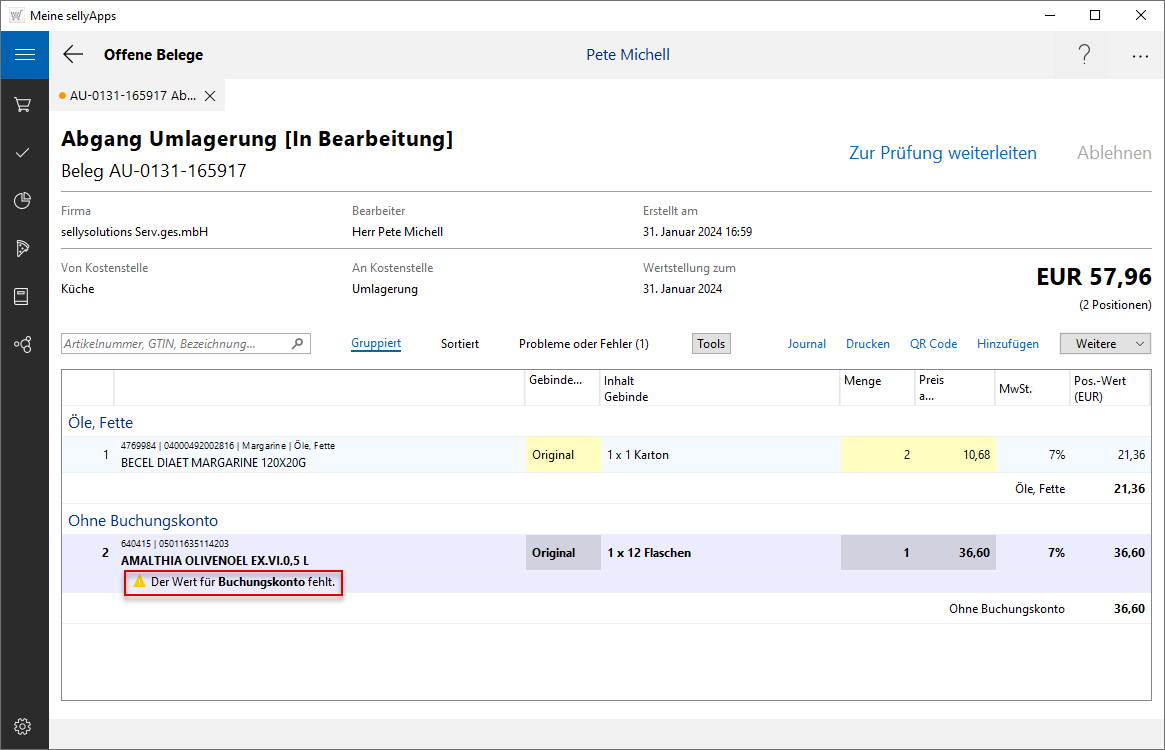The width and height of the screenshot is (1165, 750).
Task: Open the hamburger navigation menu
Action: coord(24,55)
